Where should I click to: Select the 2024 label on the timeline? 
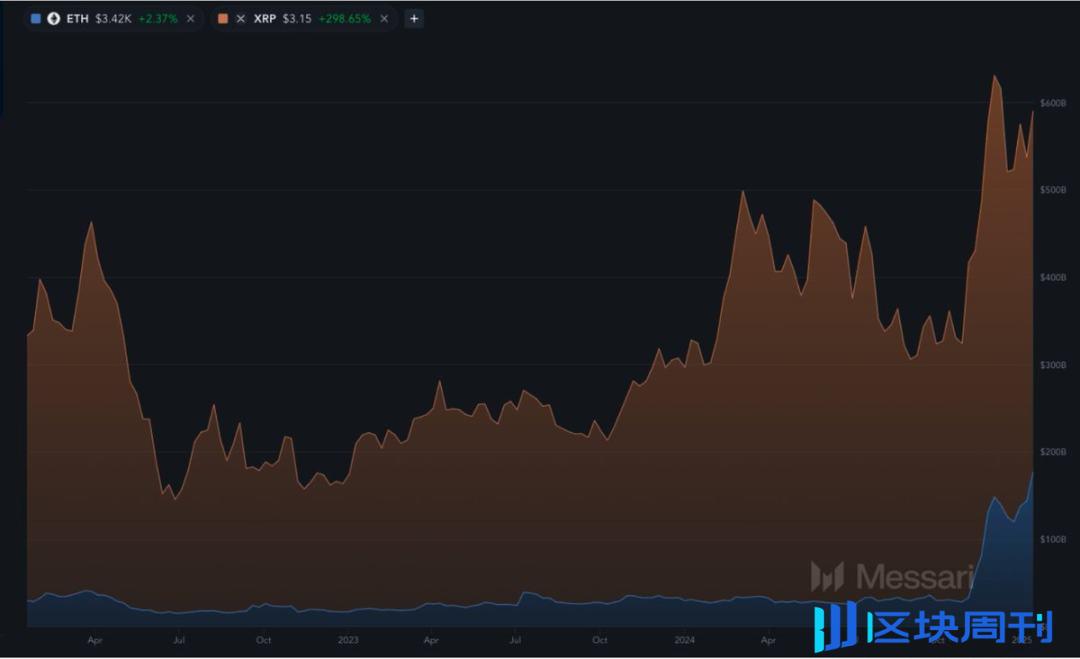pos(686,640)
